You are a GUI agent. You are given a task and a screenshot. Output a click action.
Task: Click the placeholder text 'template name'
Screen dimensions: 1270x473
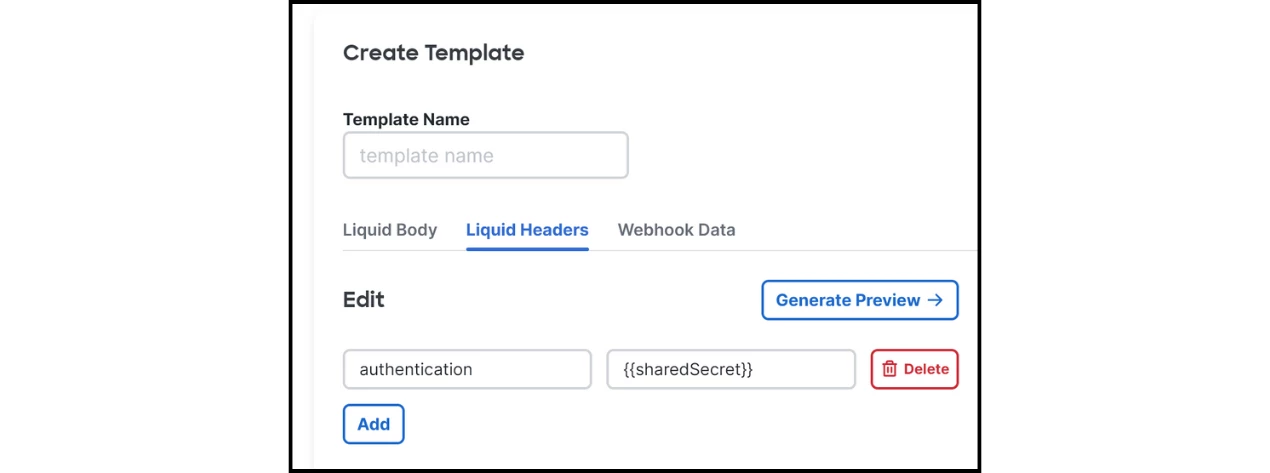pyautogui.click(x=426, y=156)
